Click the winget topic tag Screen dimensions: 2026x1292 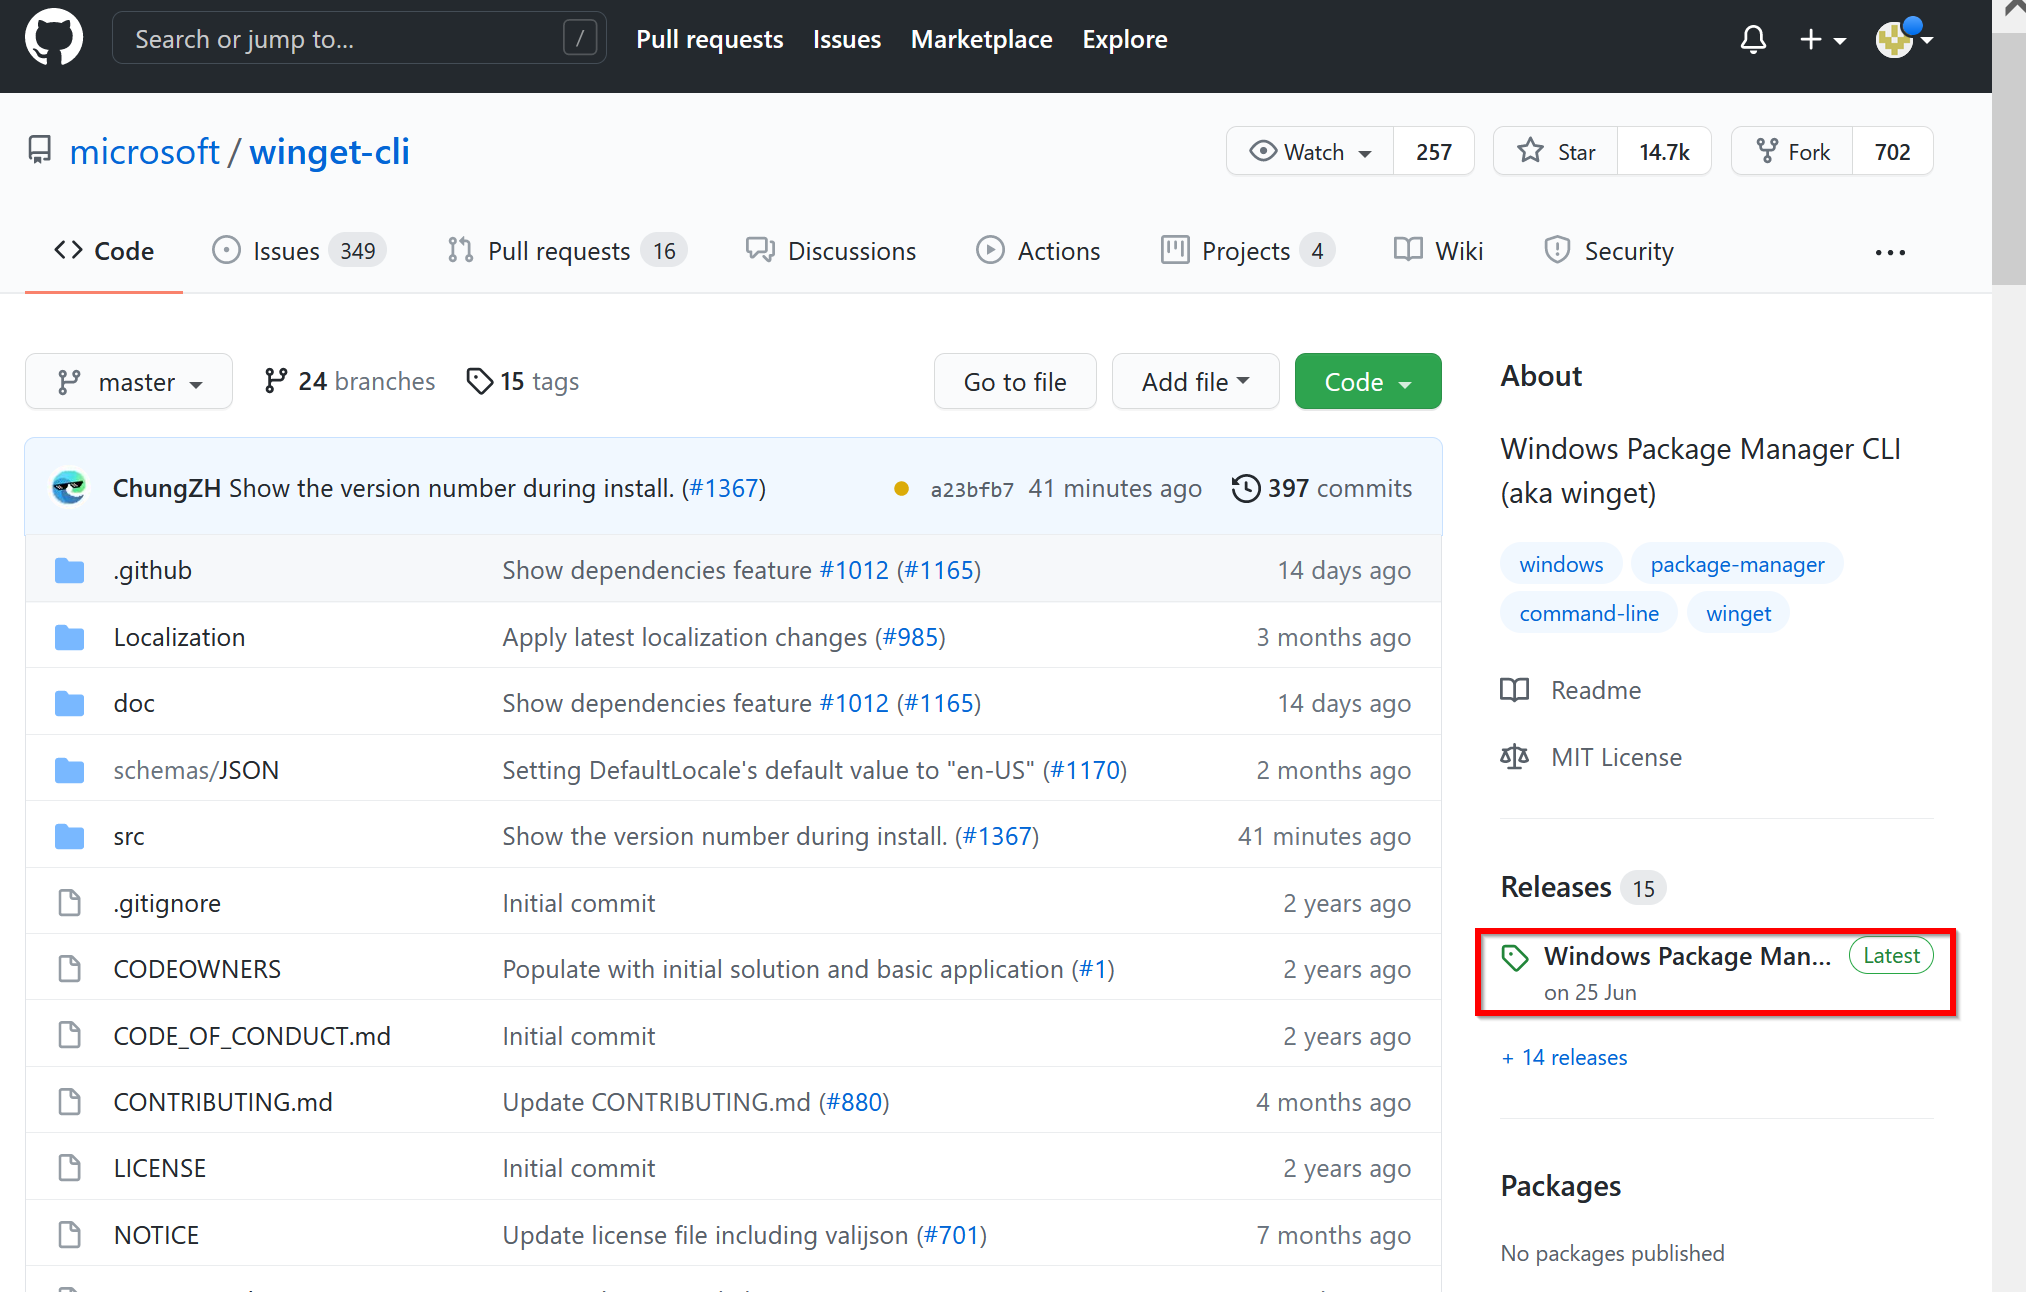coord(1738,613)
